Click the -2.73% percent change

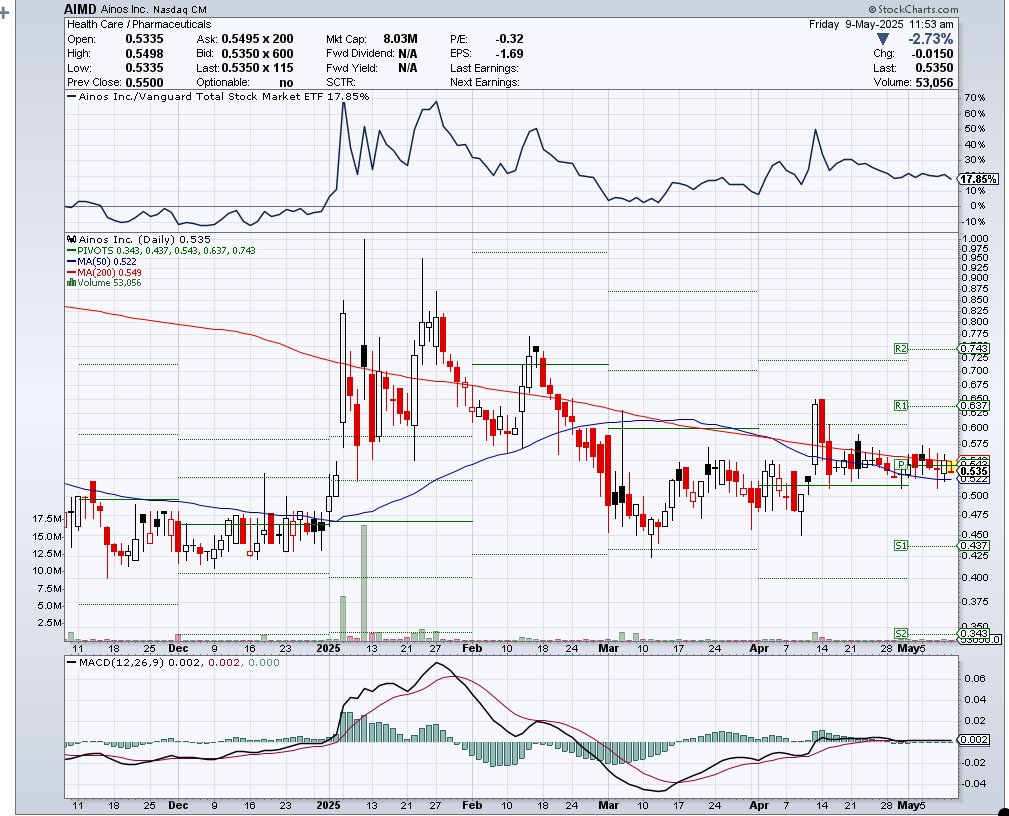click(930, 39)
